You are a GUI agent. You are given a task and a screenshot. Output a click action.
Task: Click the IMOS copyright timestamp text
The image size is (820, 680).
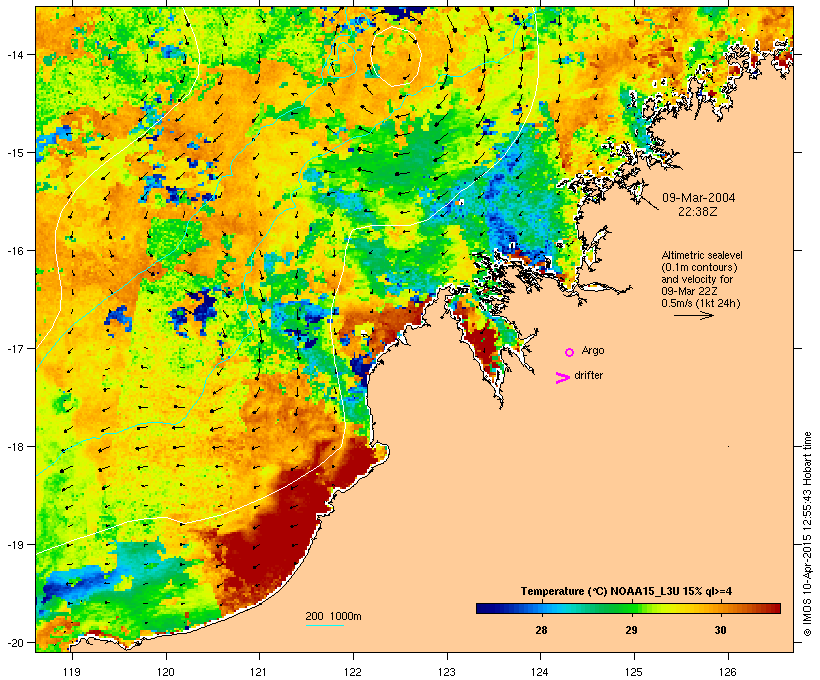[807, 534]
